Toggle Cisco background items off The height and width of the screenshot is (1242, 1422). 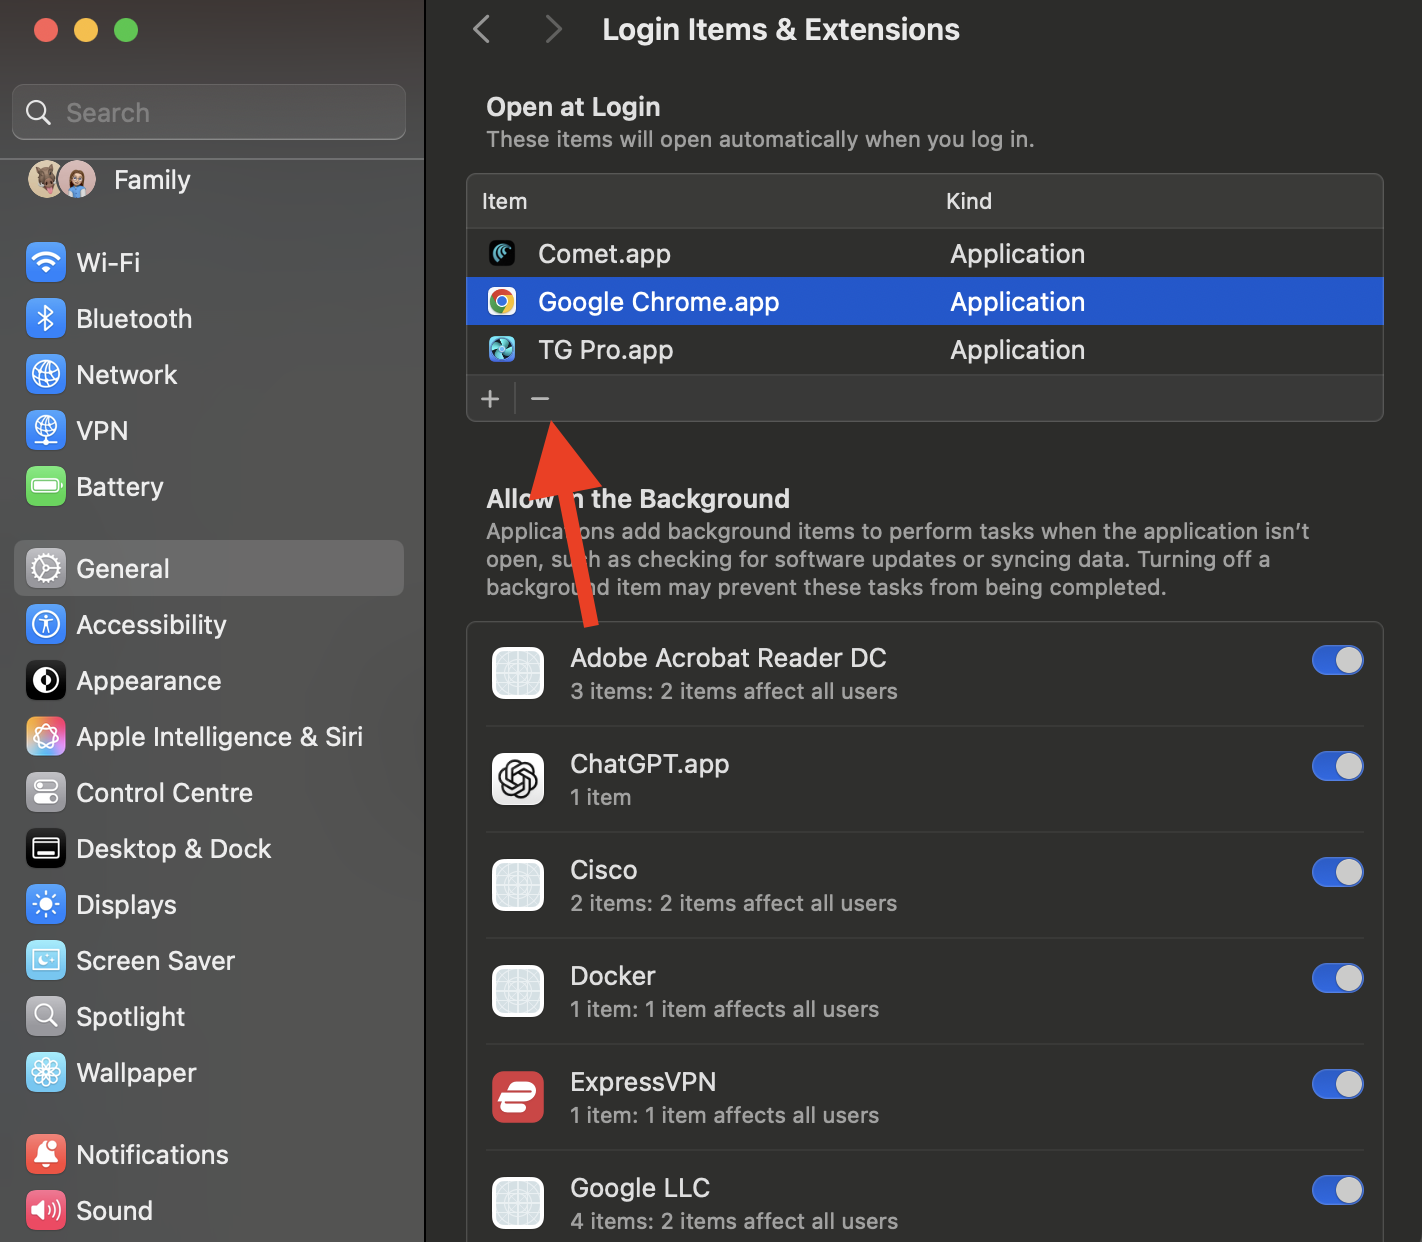(x=1338, y=872)
